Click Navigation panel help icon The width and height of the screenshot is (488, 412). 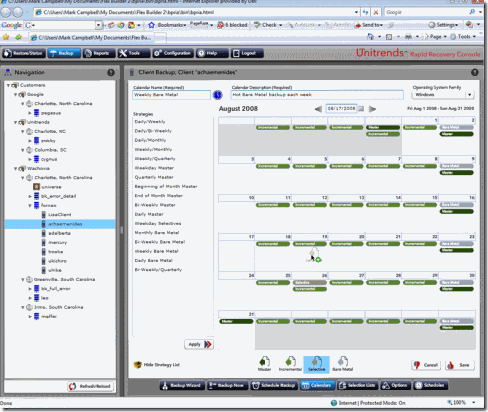point(111,72)
